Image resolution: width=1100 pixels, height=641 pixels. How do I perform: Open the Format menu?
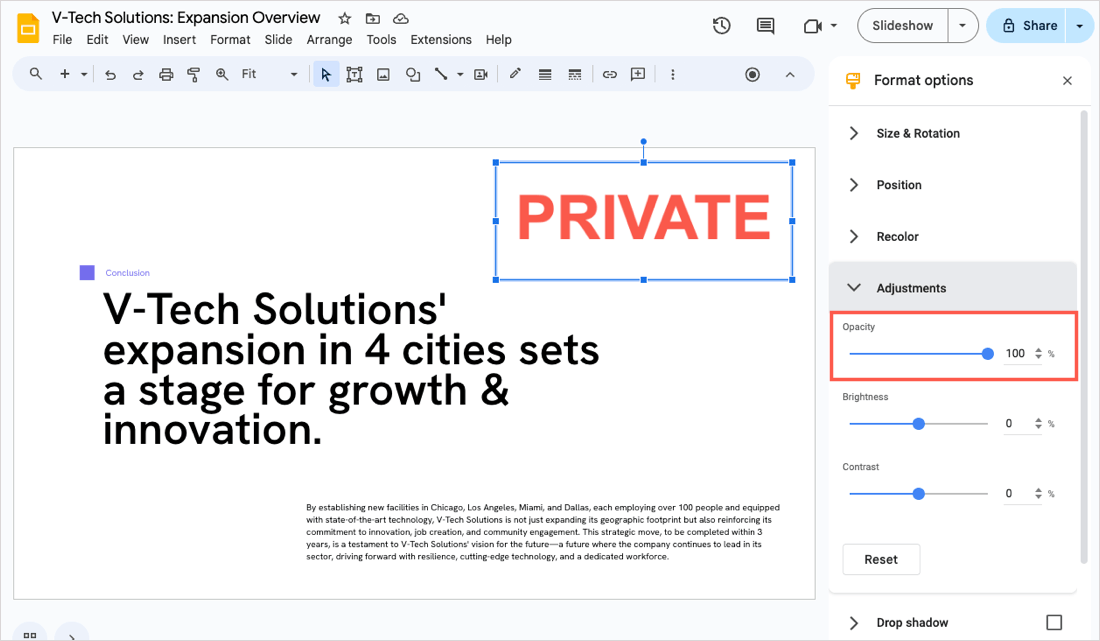(230, 40)
